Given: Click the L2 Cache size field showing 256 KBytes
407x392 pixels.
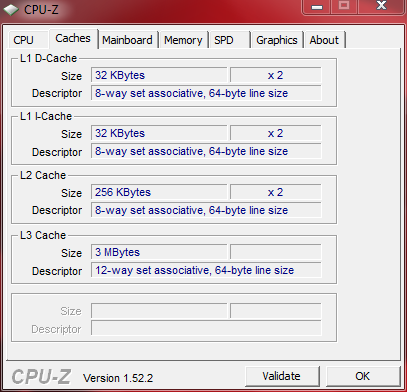Looking at the screenshot, I should click(159, 192).
